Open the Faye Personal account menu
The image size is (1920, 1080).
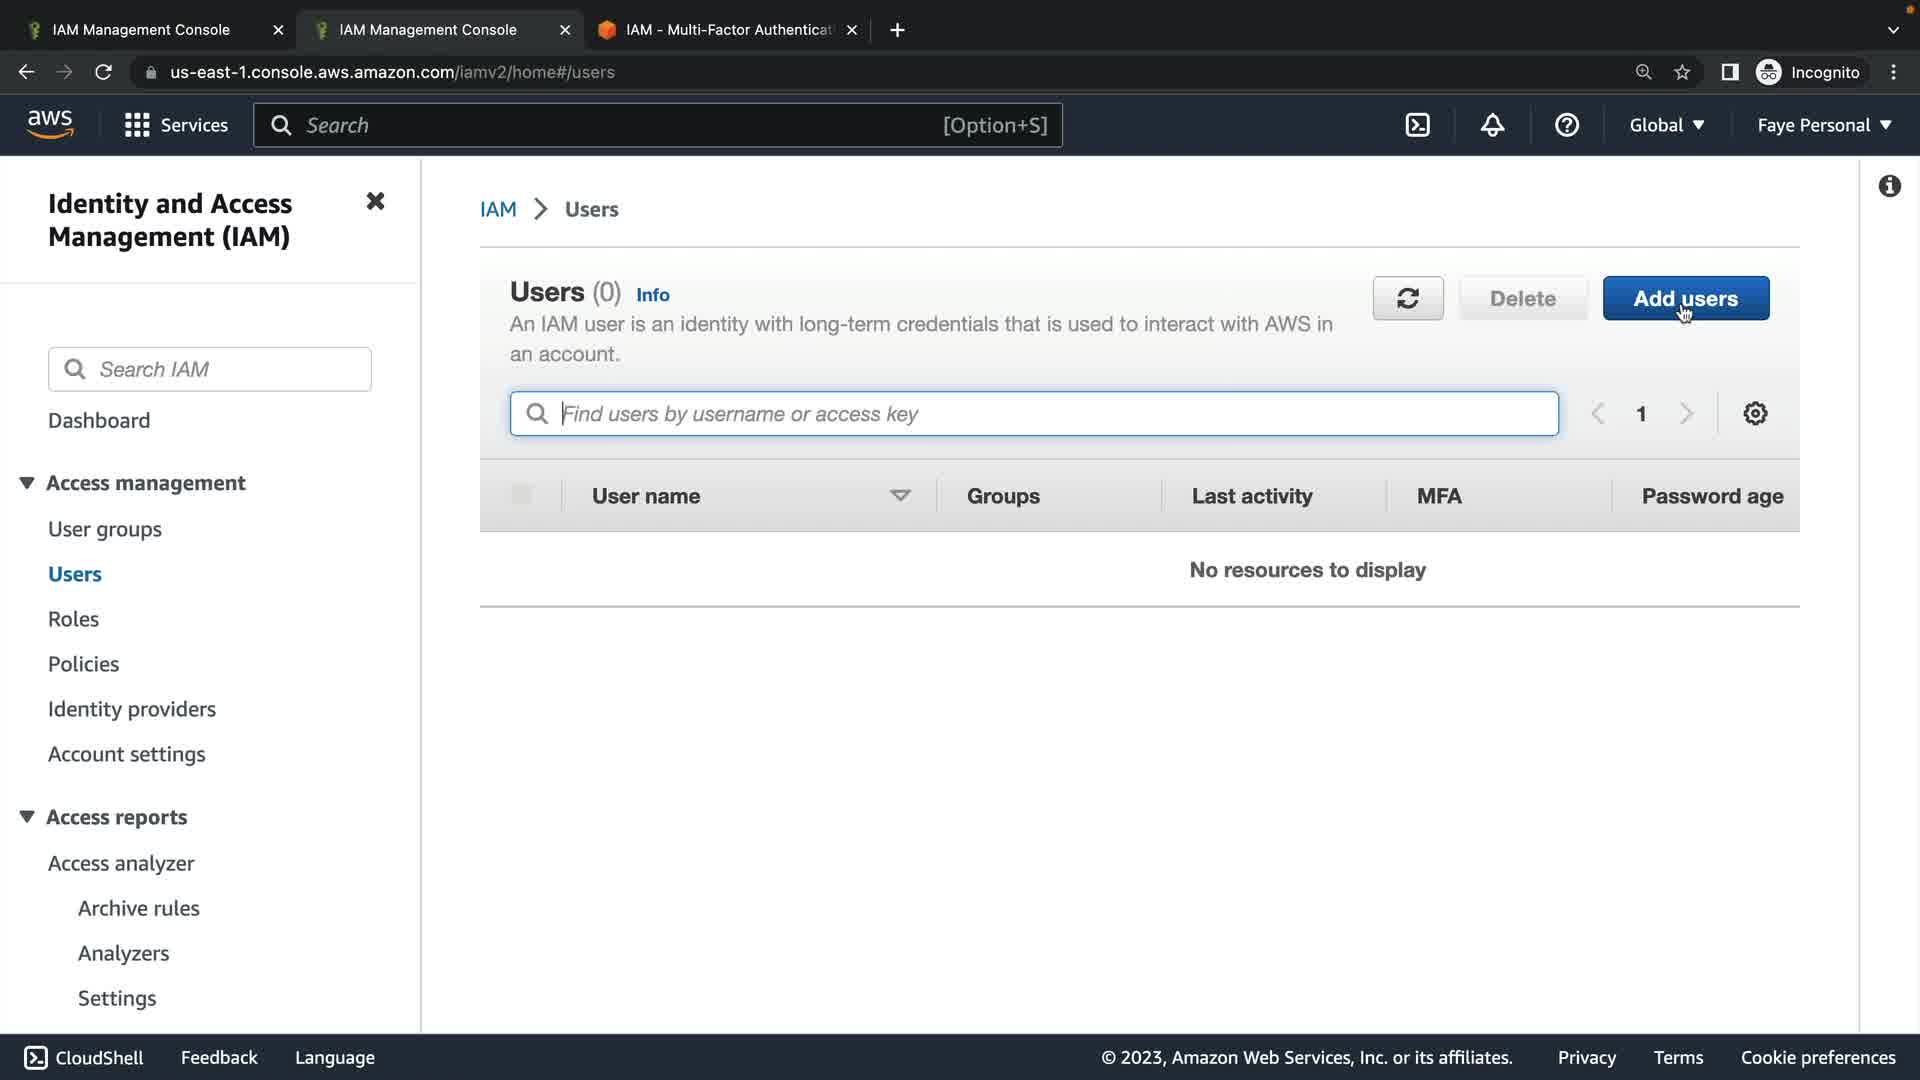(x=1824, y=125)
